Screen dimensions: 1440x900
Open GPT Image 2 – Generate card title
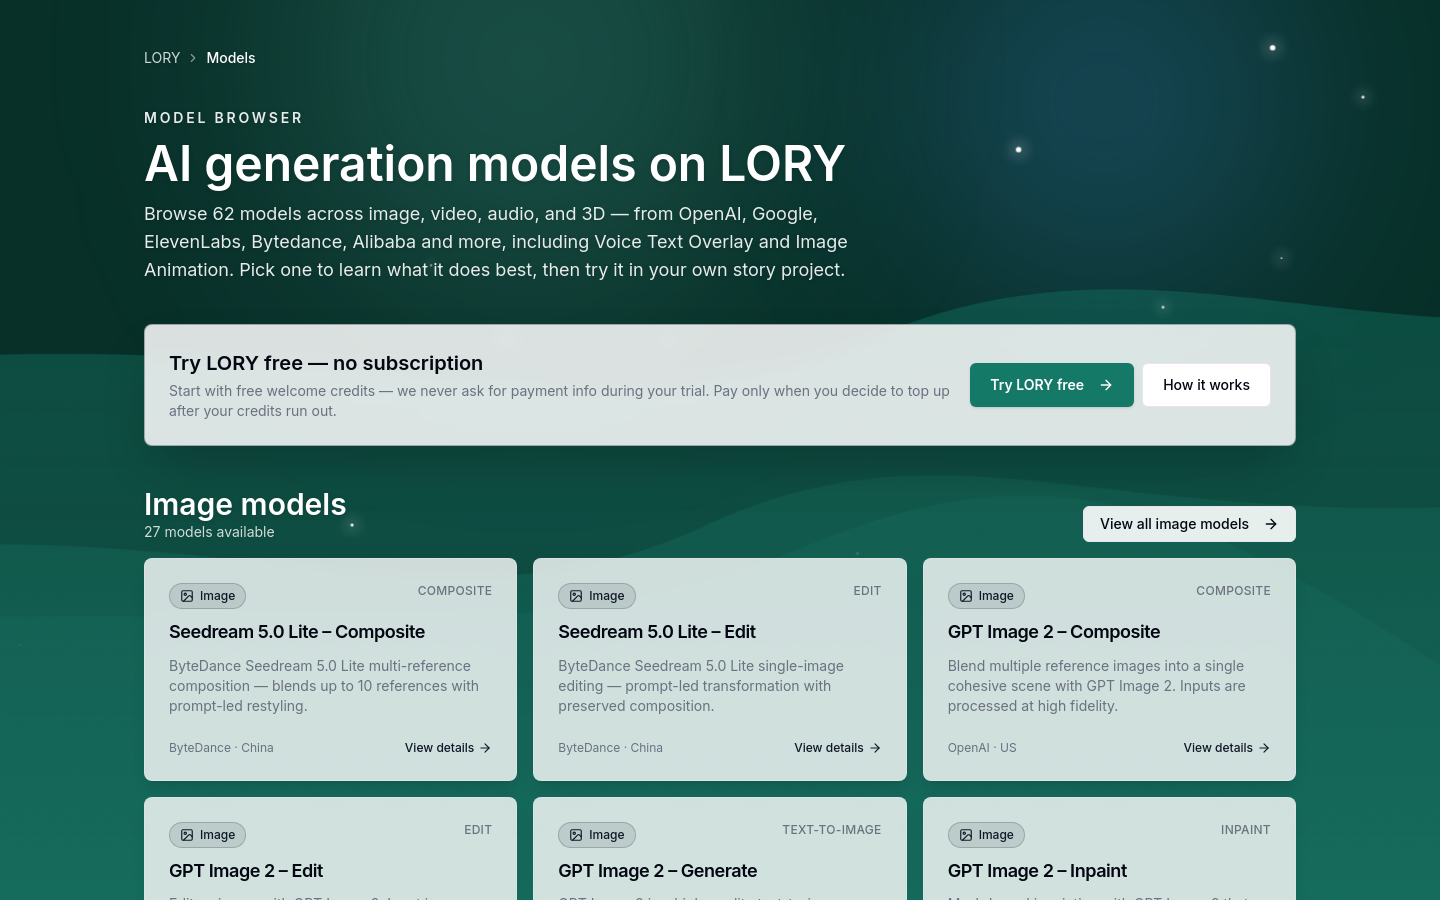[x=658, y=871]
